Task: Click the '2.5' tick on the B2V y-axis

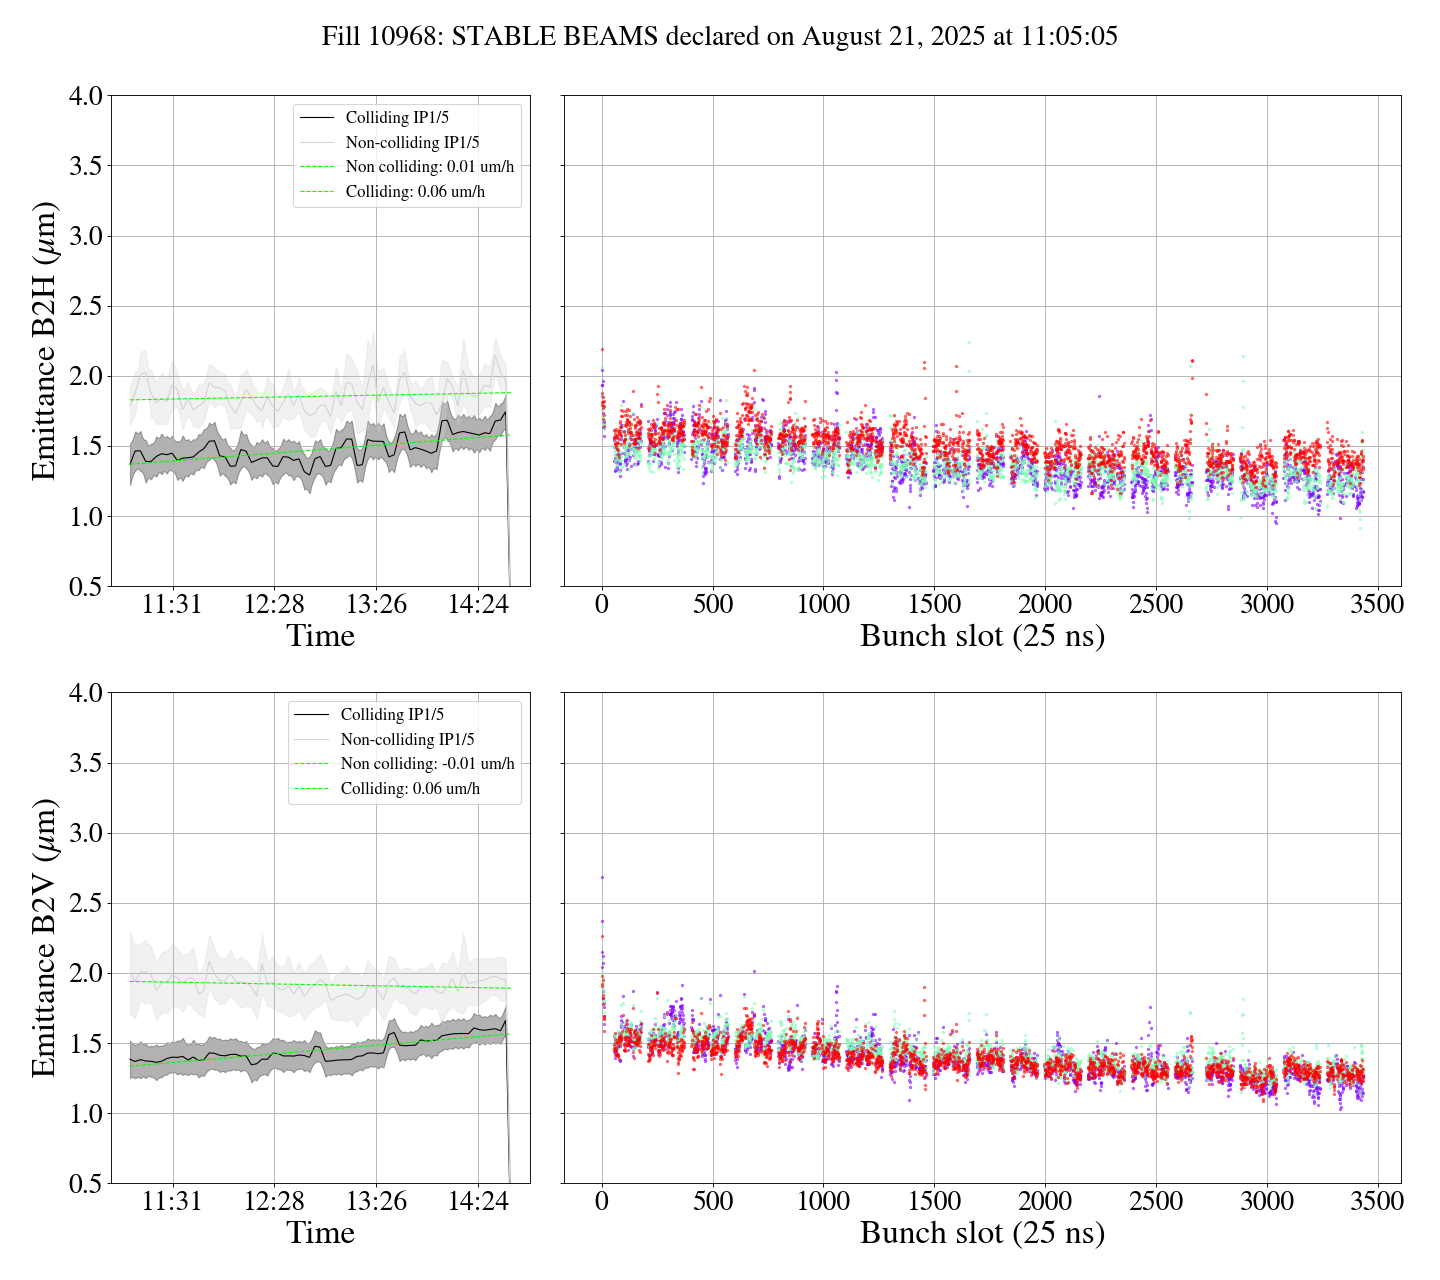Action: pyautogui.click(x=85, y=903)
